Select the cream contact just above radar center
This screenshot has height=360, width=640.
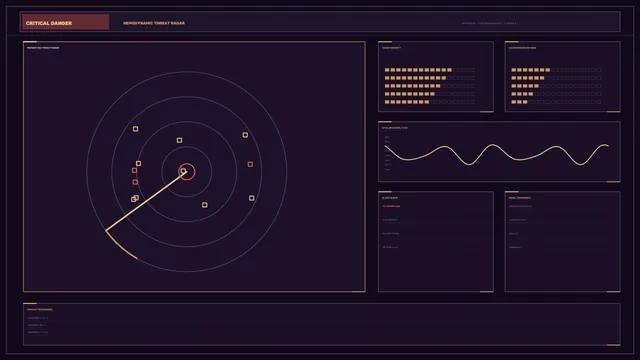tap(179, 140)
